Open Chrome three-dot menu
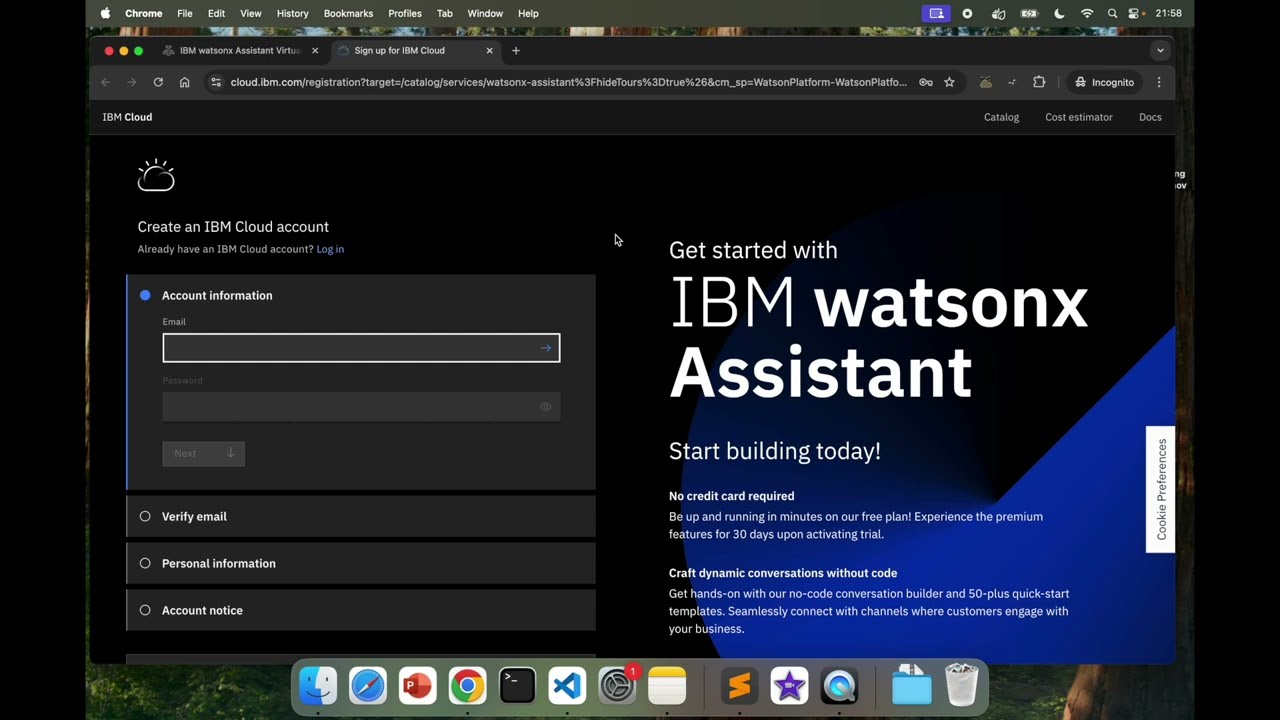Viewport: 1280px width, 720px height. click(x=1159, y=82)
